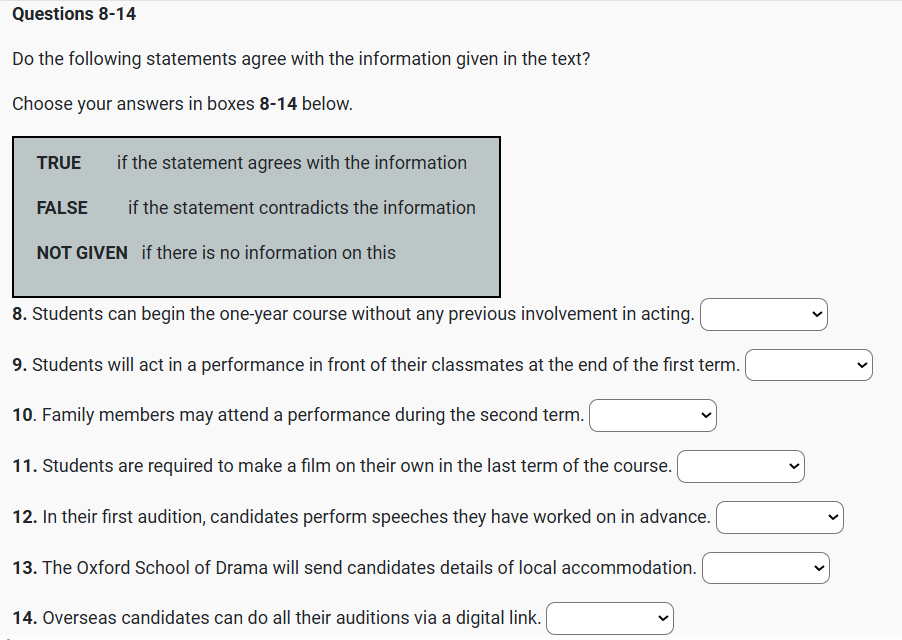
Task: Click the "Questions 8-14" heading
Action: point(75,14)
